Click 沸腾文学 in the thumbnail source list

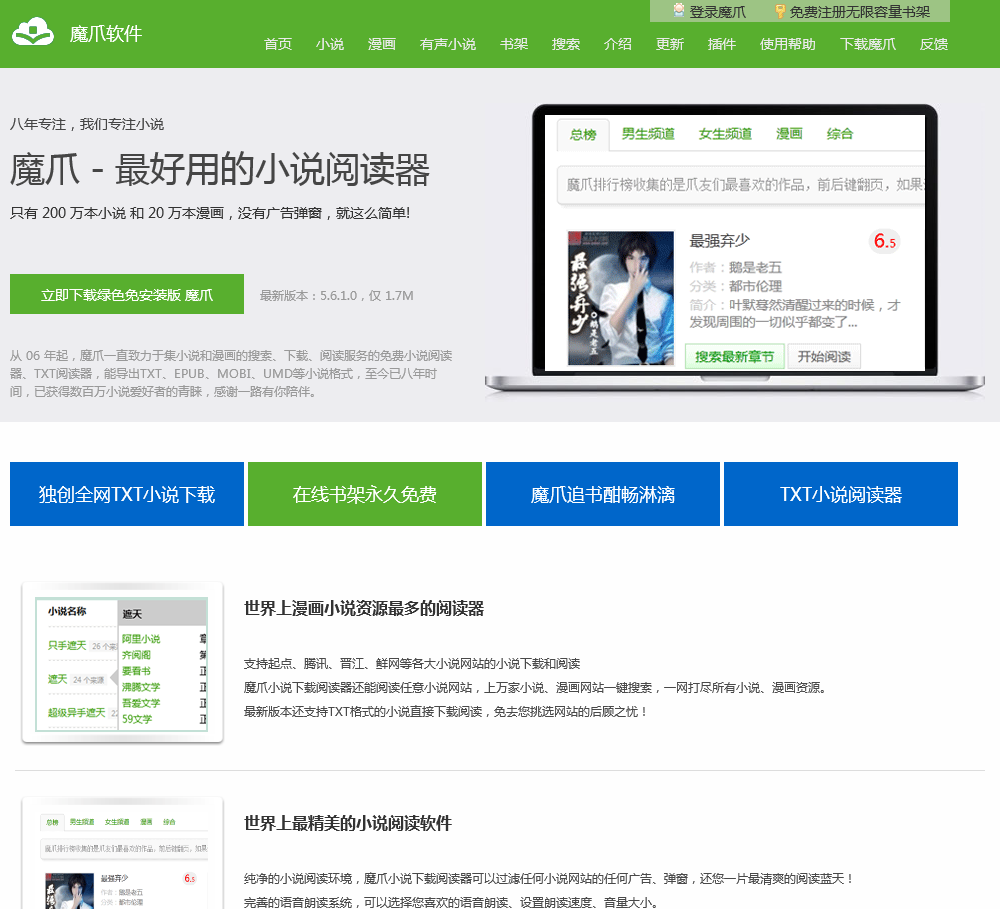pyautogui.click(x=141, y=687)
